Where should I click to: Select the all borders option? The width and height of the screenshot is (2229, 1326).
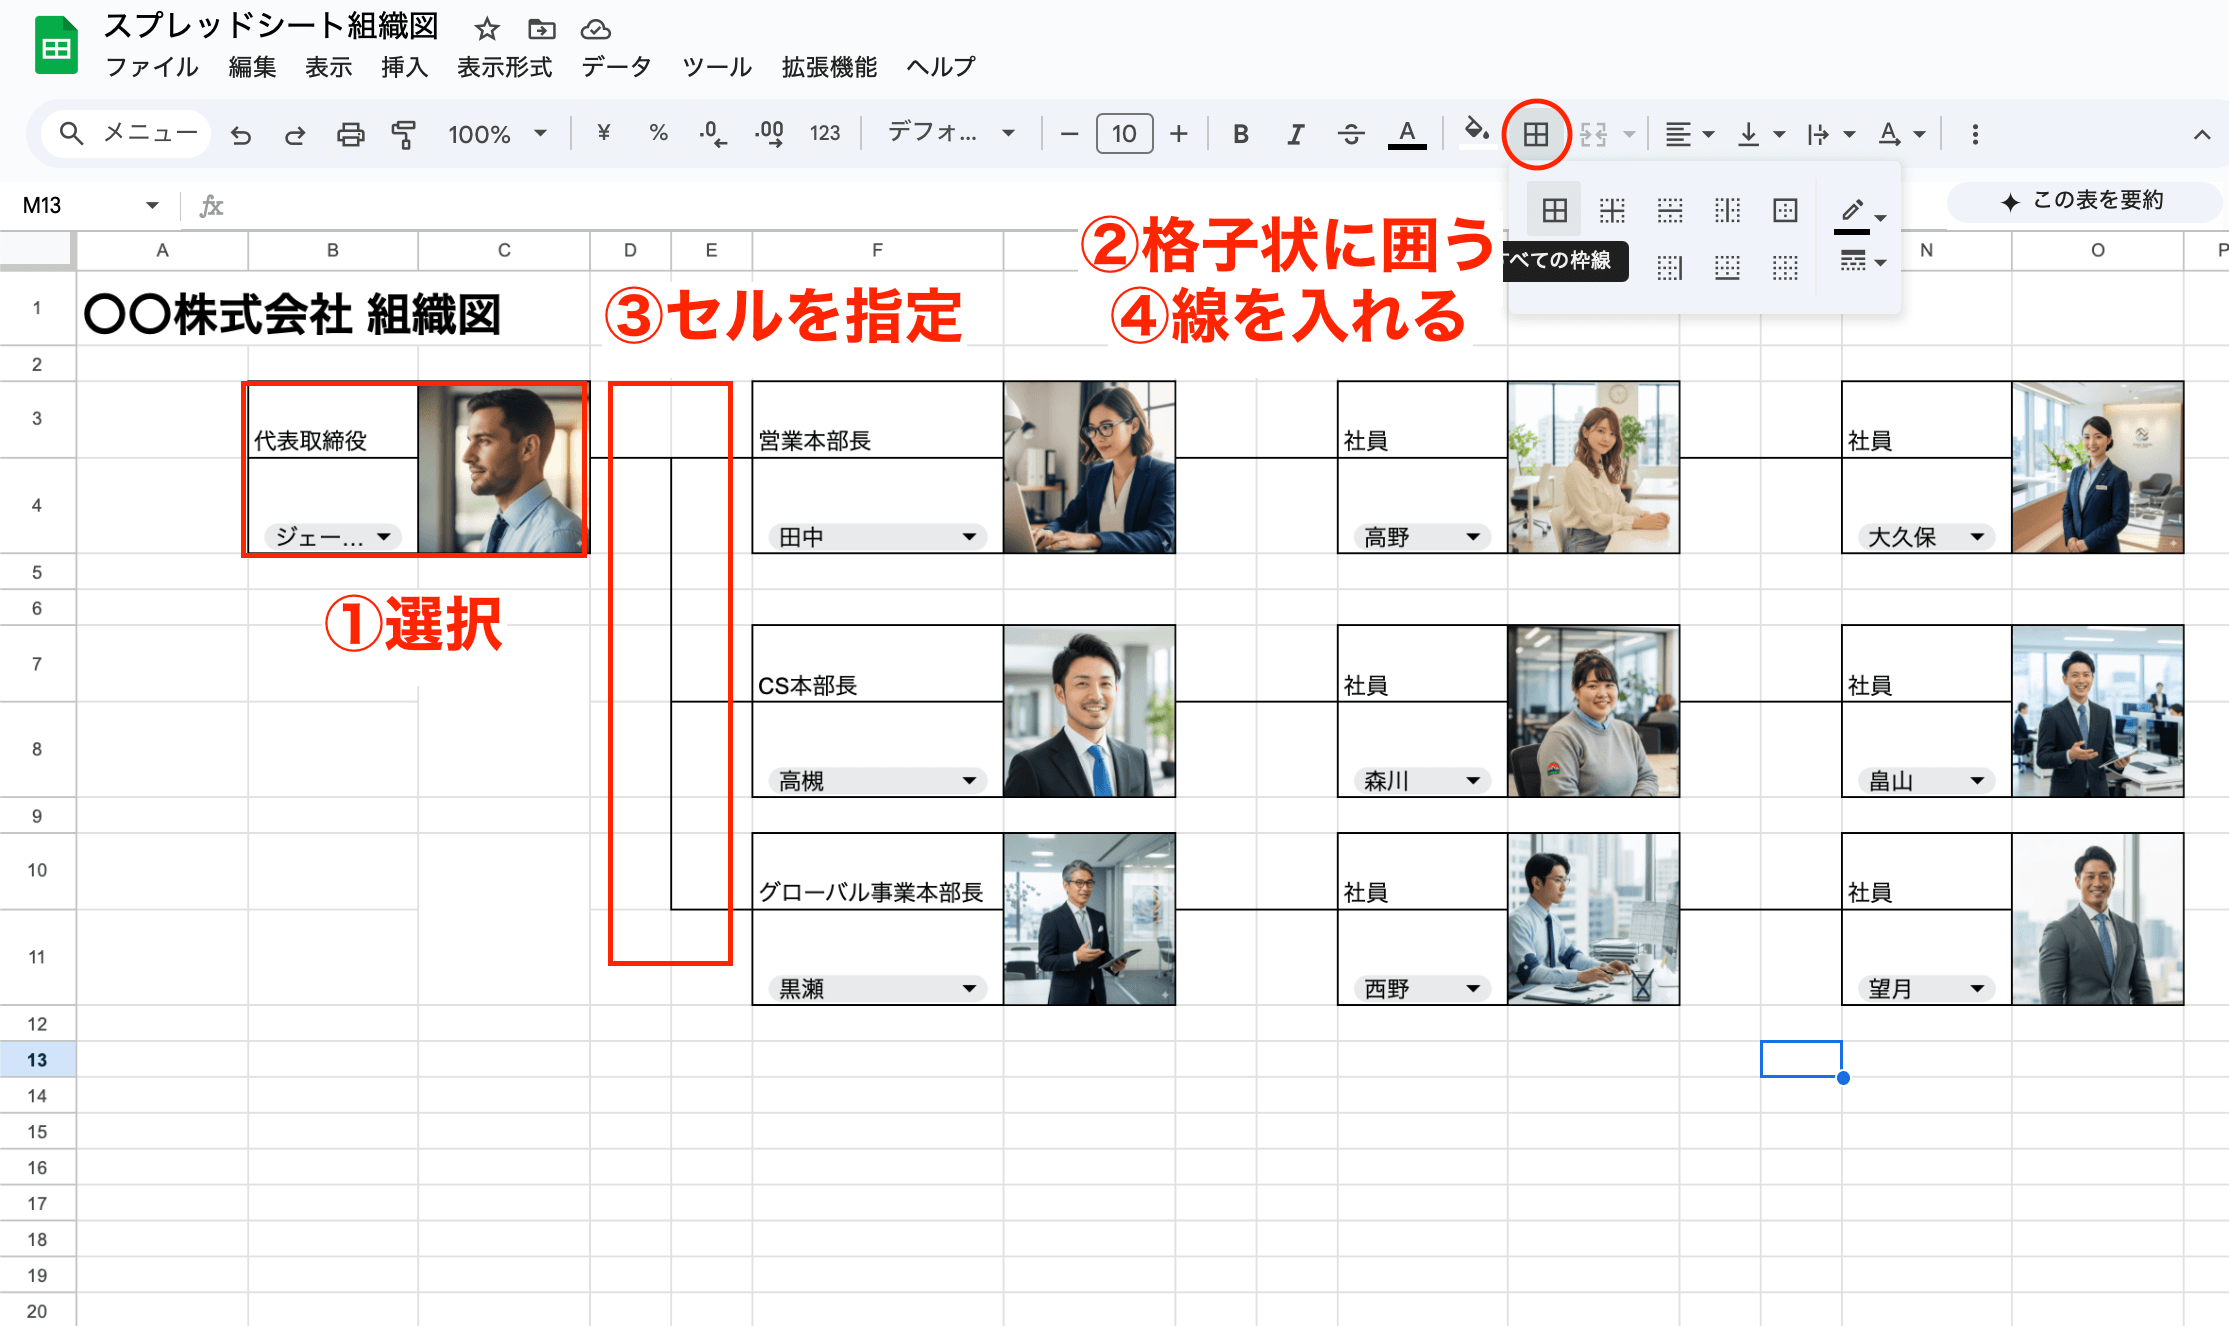coord(1553,210)
